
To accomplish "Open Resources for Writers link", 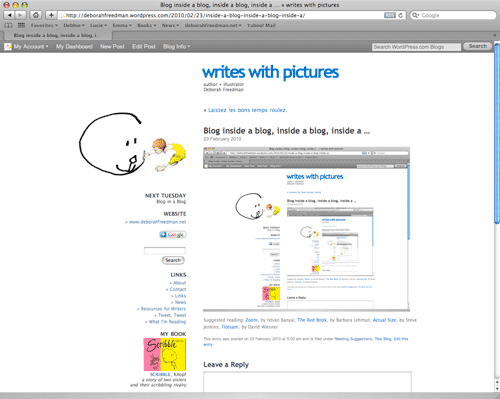I will pos(163,309).
